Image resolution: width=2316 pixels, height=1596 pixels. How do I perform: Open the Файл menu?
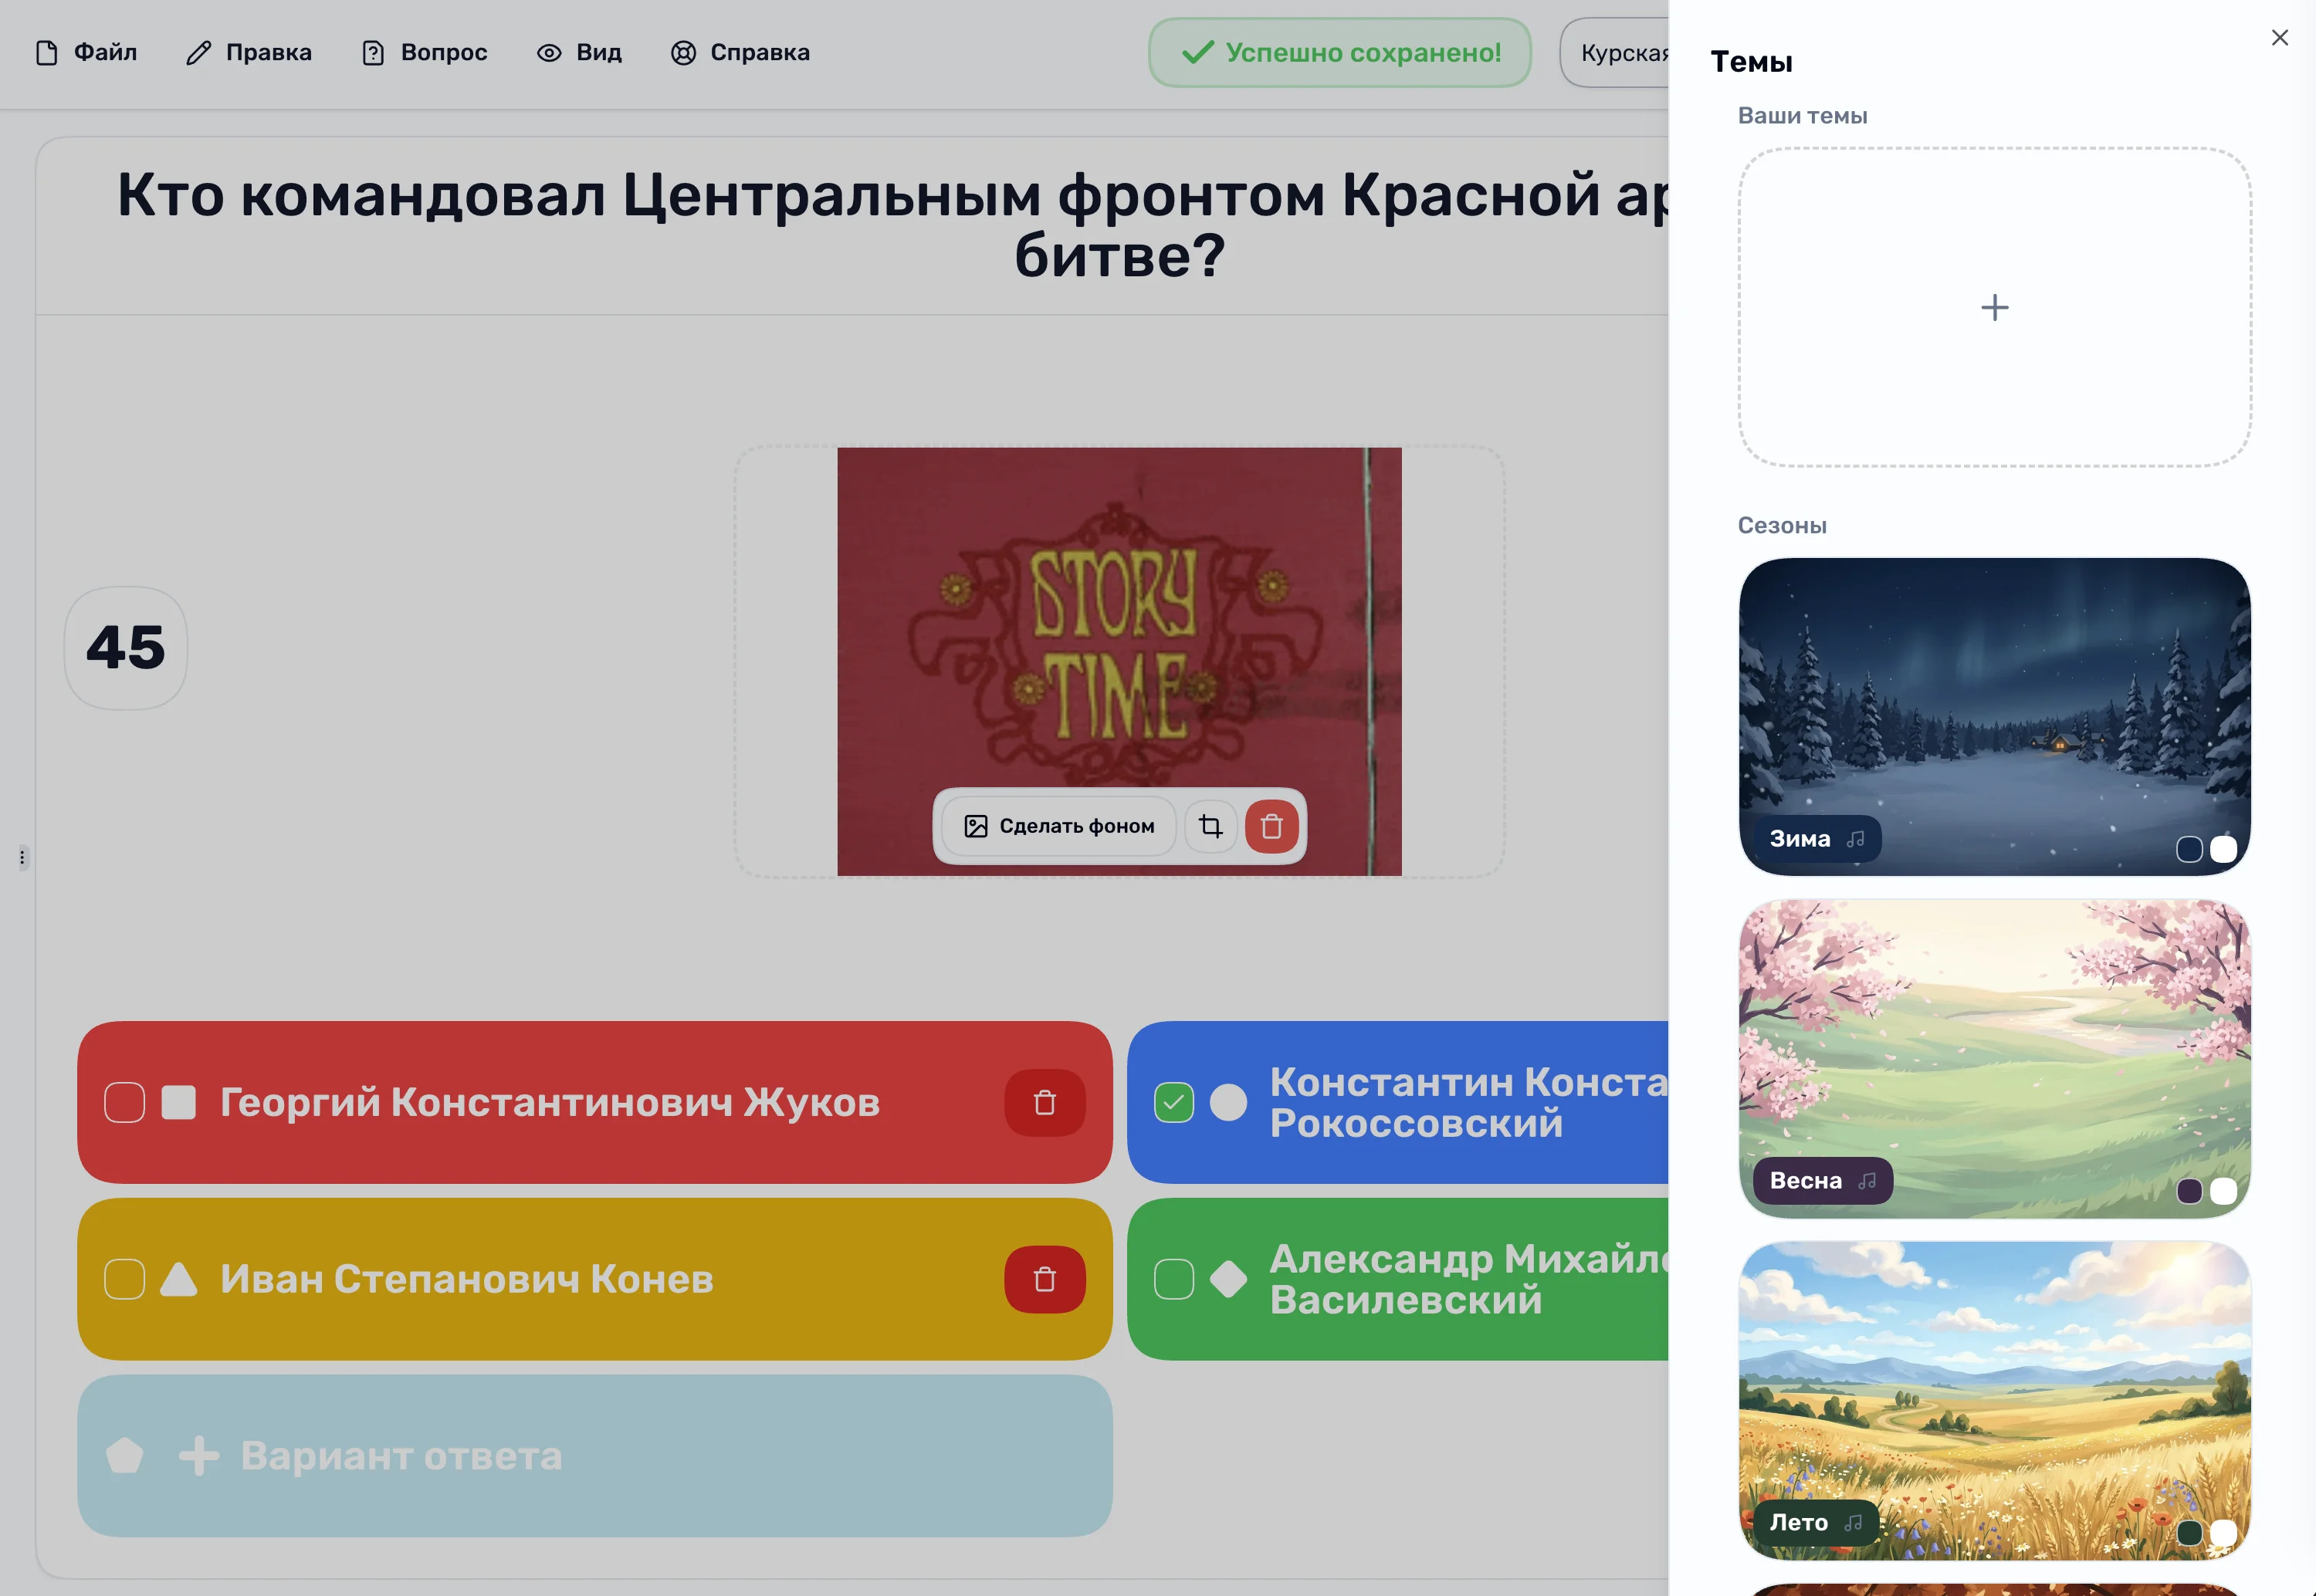click(86, 52)
